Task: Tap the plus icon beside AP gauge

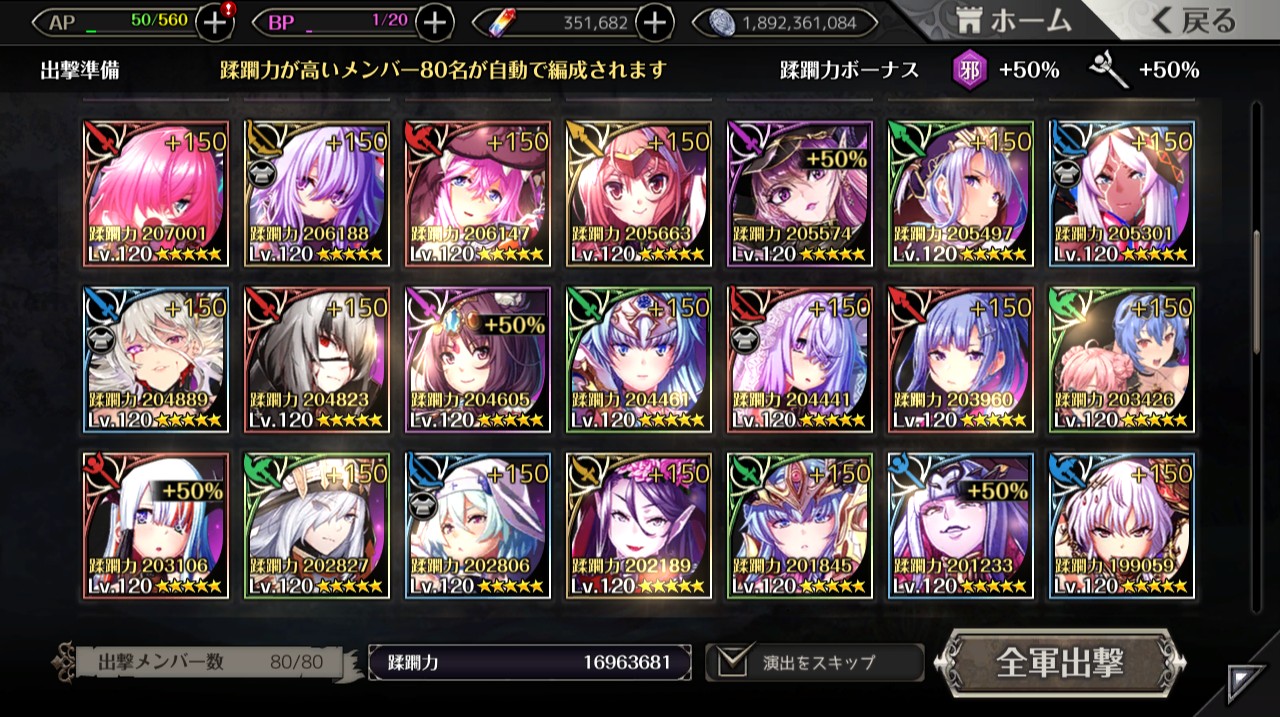Action: [215, 21]
